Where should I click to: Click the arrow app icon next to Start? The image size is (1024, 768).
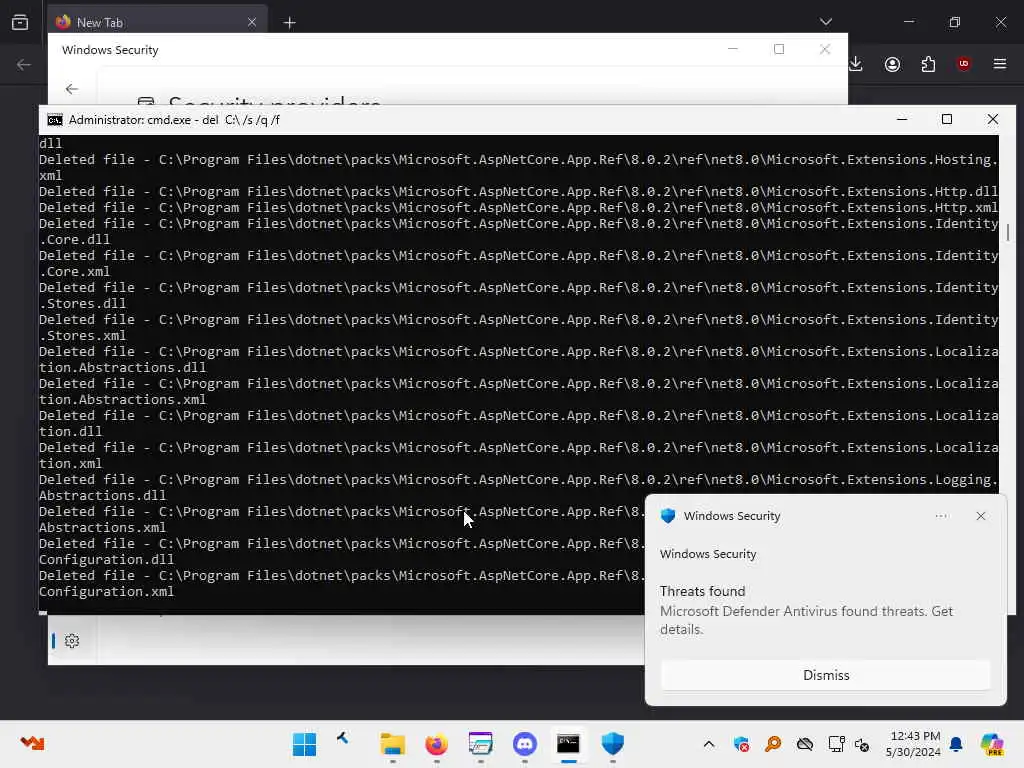(342, 739)
